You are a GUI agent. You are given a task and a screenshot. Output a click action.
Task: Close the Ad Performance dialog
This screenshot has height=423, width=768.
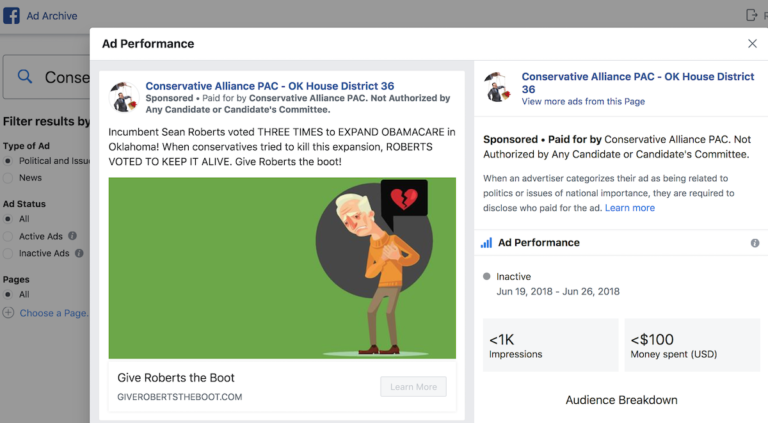click(752, 44)
